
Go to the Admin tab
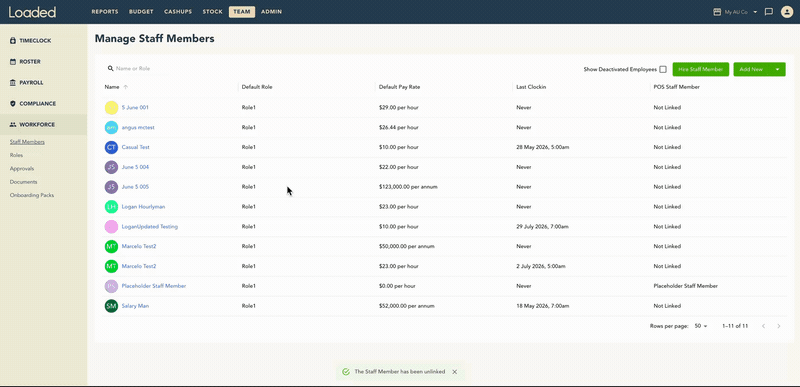[271, 12]
